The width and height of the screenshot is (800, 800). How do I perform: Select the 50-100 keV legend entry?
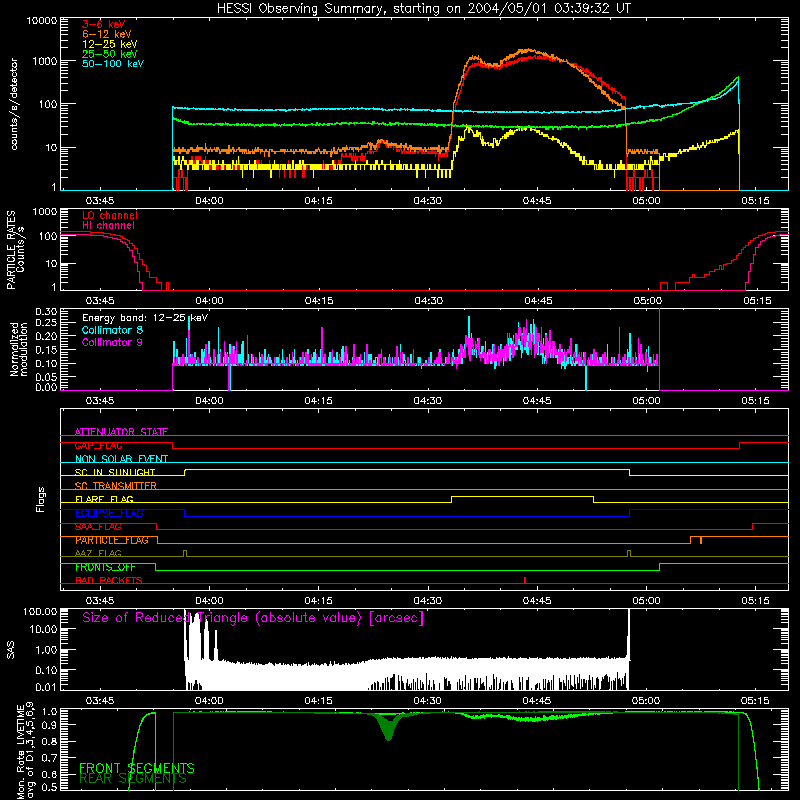(113, 64)
